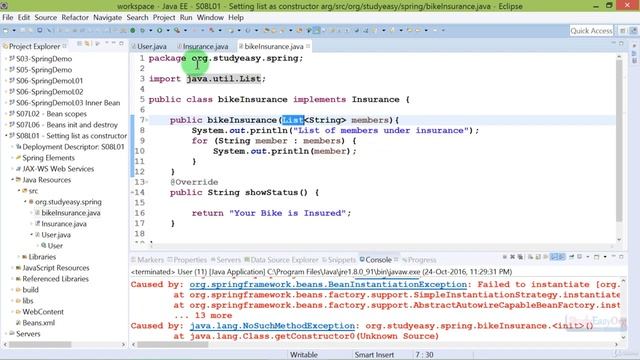The image size is (640, 360).
Task: Click the Servers folder icon in tree
Action: 12,333
